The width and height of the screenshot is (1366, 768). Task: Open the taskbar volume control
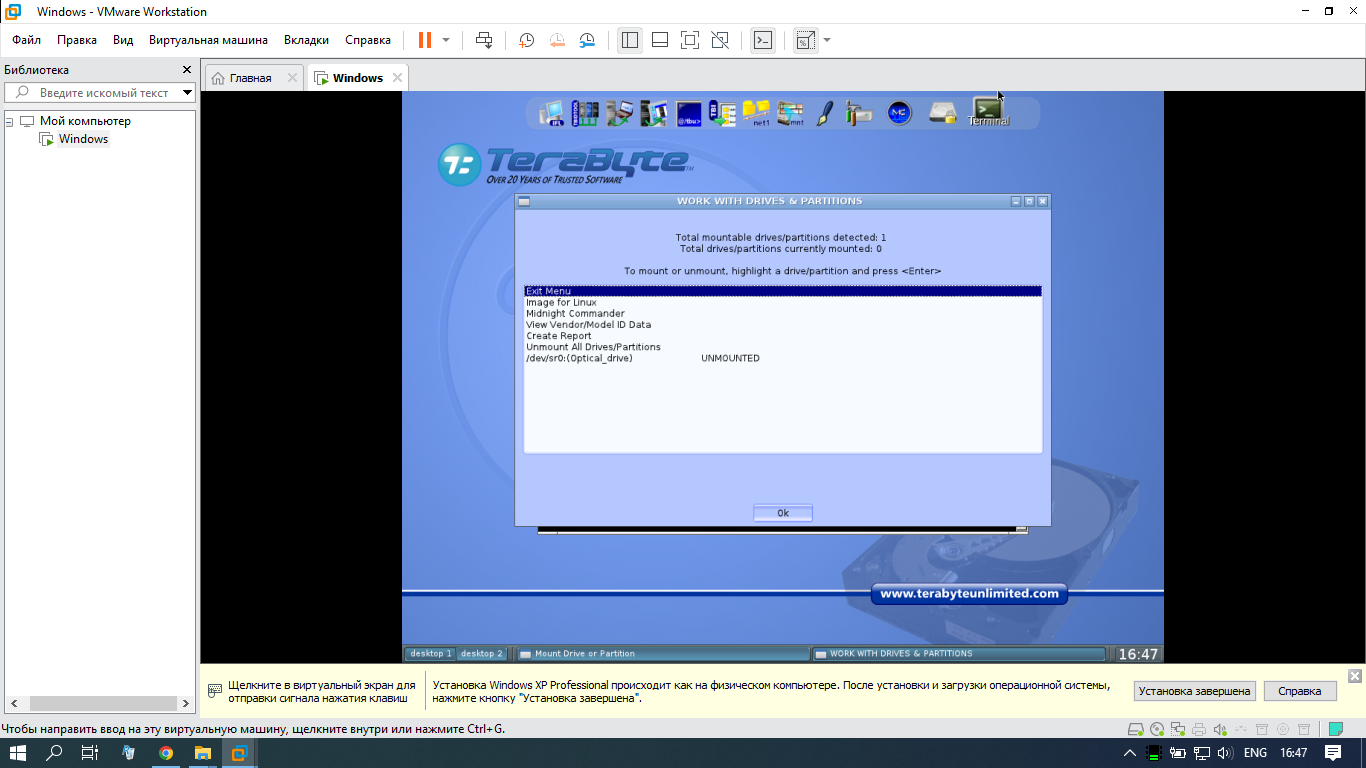[x=1224, y=753]
